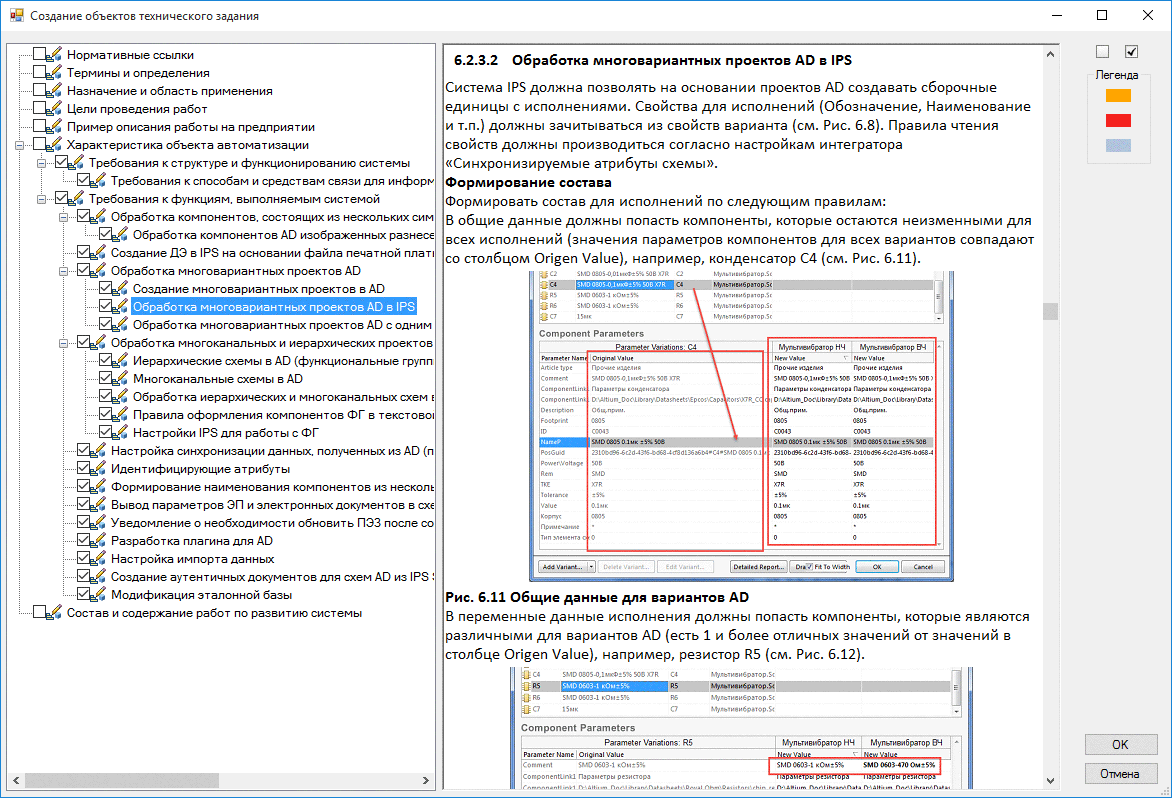Click the icon beside 'Модификация эталонной базы'
This screenshot has height=798, width=1172.
[100, 595]
